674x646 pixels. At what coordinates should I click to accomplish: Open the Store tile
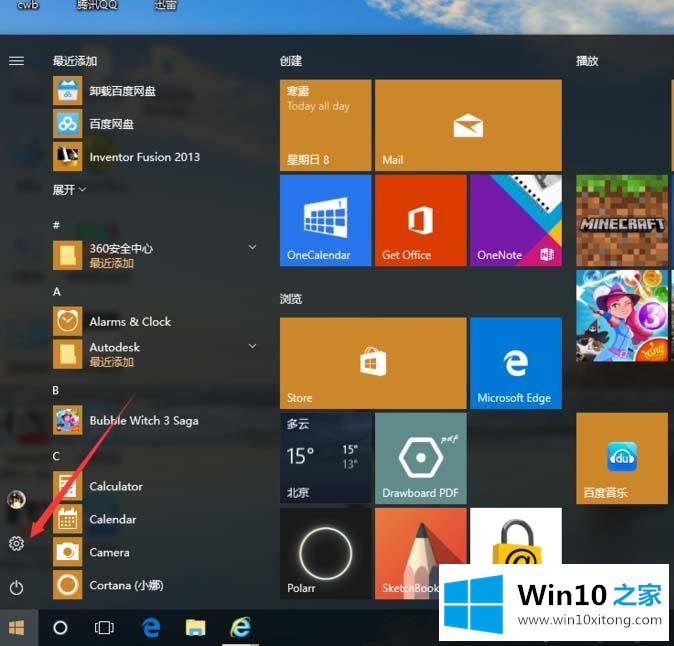(x=373, y=363)
